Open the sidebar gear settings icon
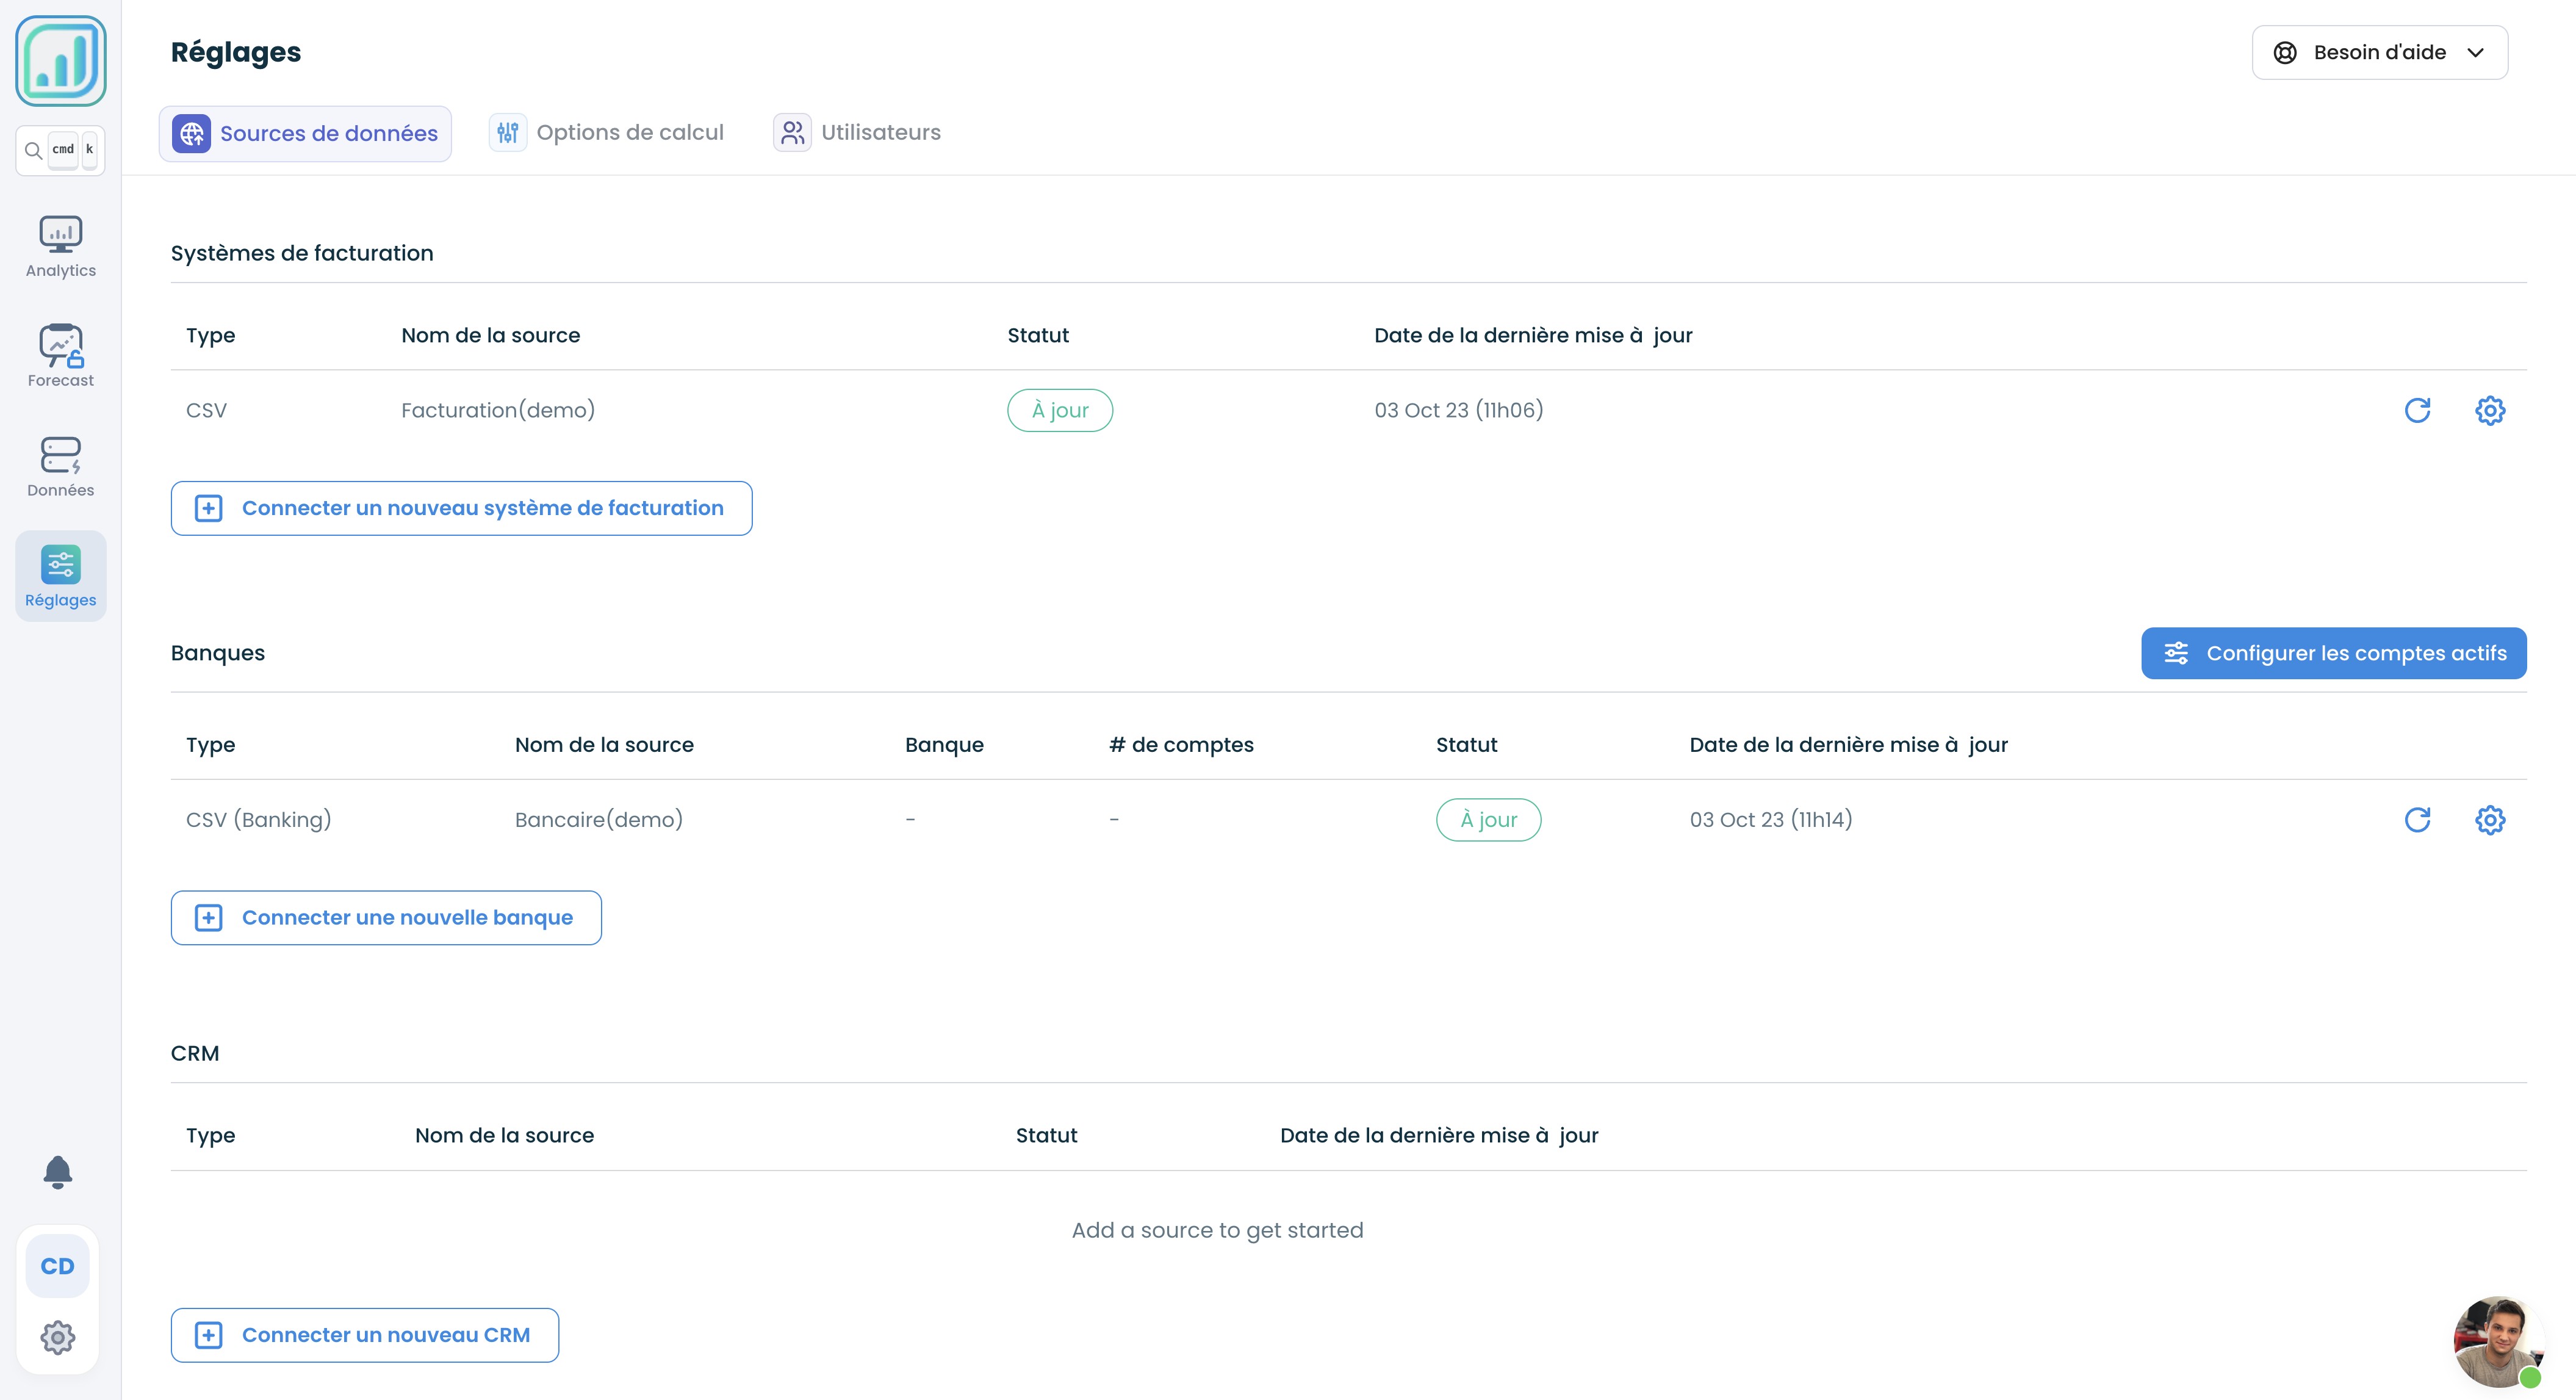Screen dimensions: 2576x1400 point(58,1337)
